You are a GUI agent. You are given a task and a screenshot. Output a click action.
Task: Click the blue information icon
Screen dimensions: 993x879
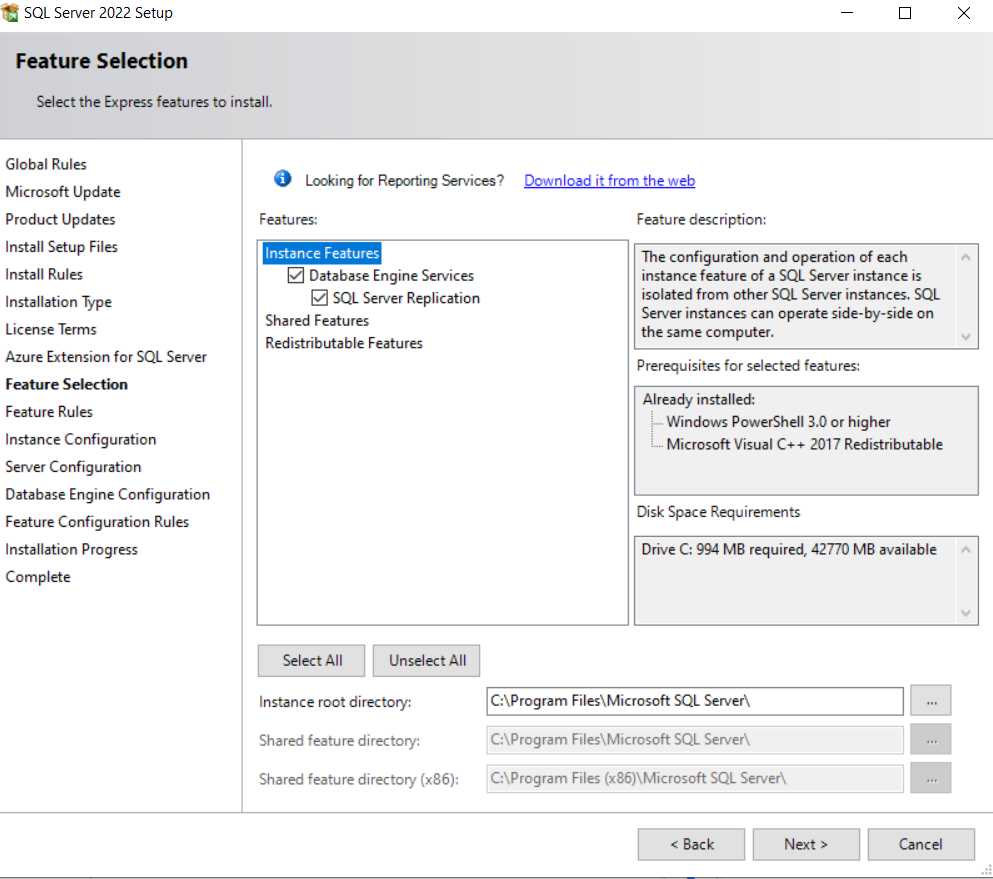[x=282, y=179]
